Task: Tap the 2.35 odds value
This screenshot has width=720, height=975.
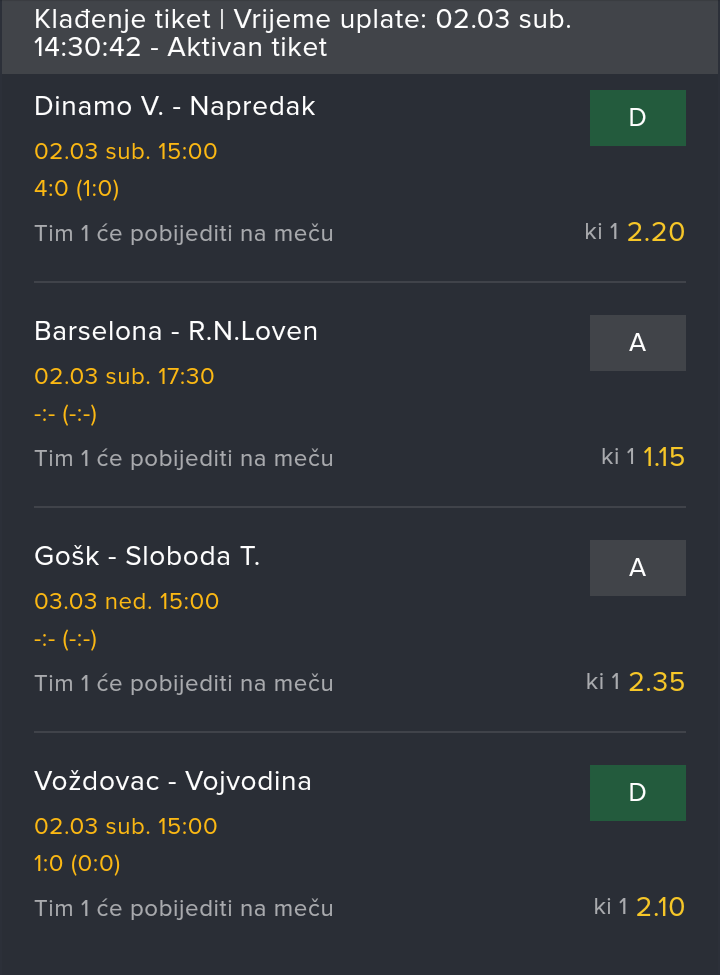Action: pyautogui.click(x=656, y=682)
